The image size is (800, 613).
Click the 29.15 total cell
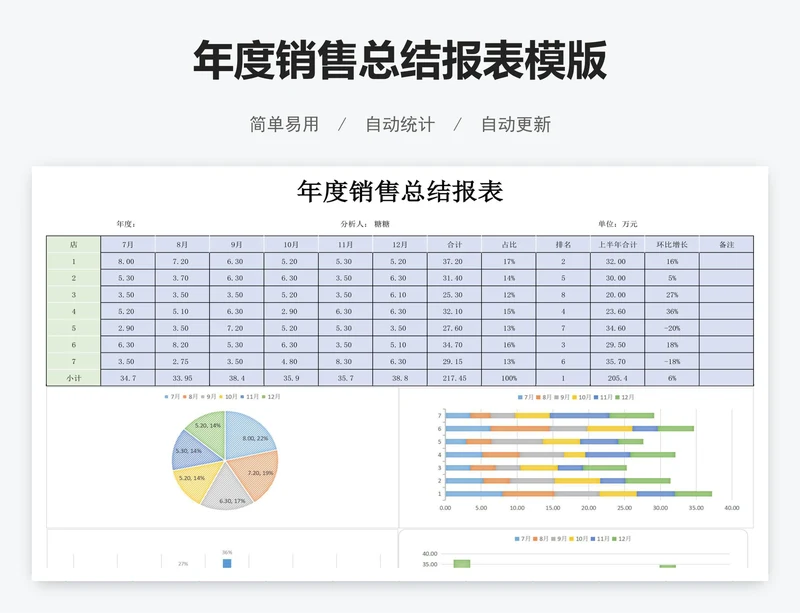tap(454, 361)
